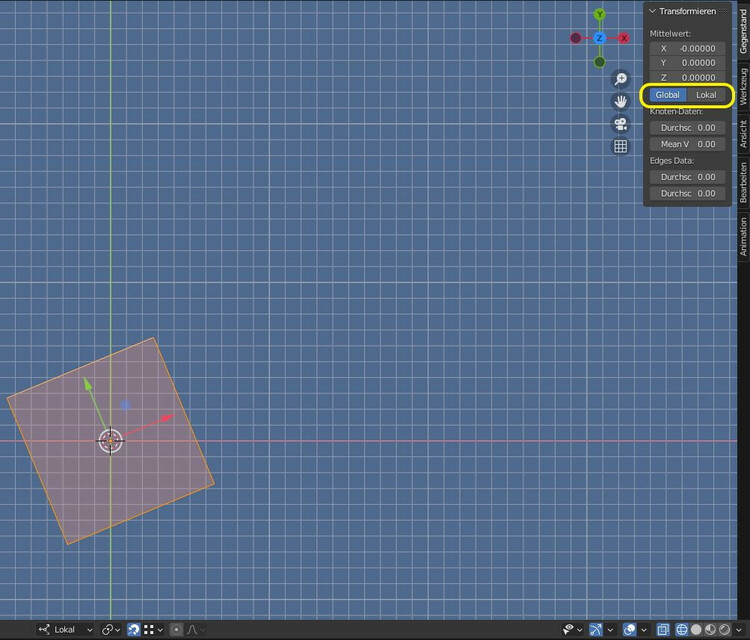Switch to the Ansicht sidebar tab

pos(743,135)
